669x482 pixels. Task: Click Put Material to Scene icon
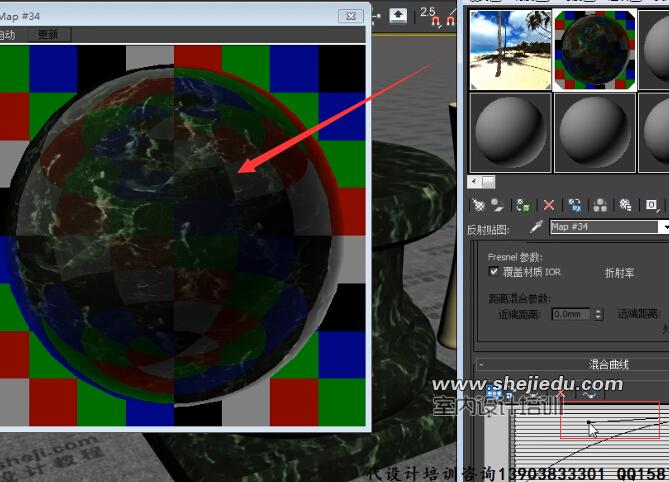(x=497, y=206)
